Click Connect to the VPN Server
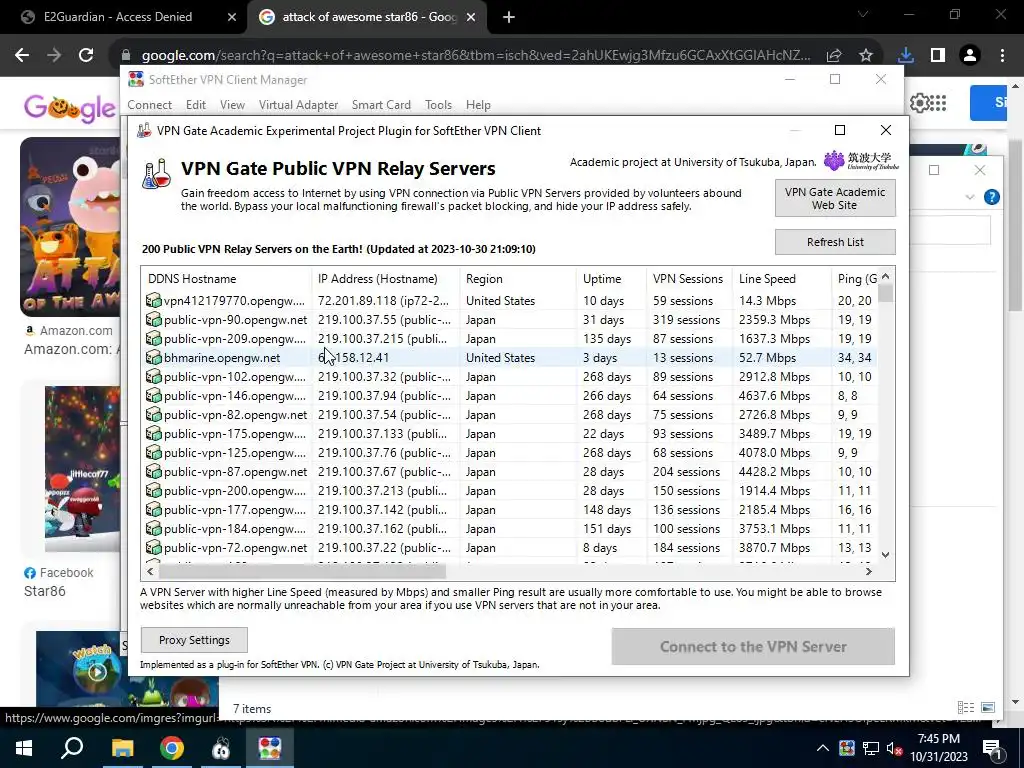1024x768 pixels. click(753, 647)
